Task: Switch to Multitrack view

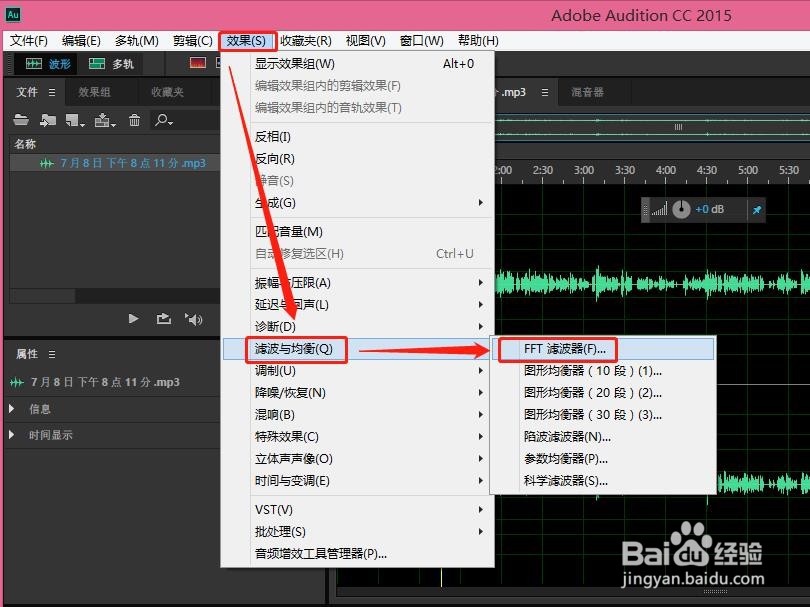Action: 110,63
